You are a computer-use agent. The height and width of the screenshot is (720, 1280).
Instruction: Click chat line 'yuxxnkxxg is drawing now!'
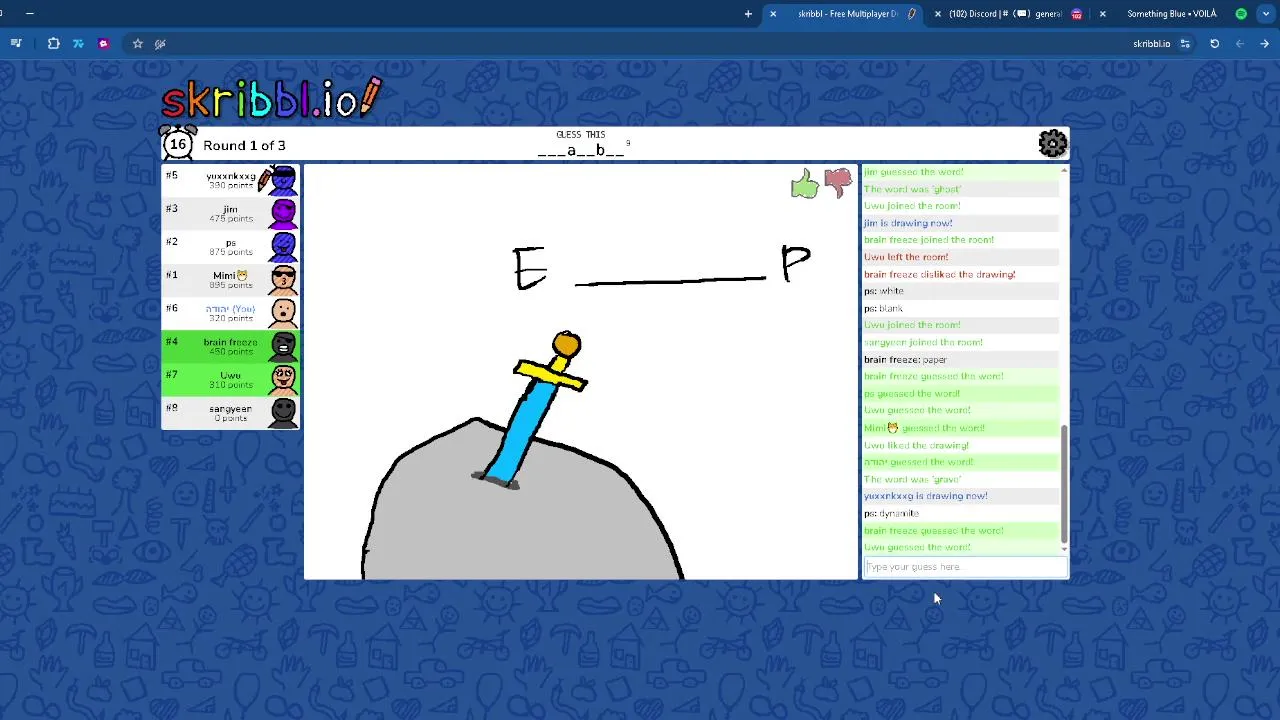pos(926,496)
